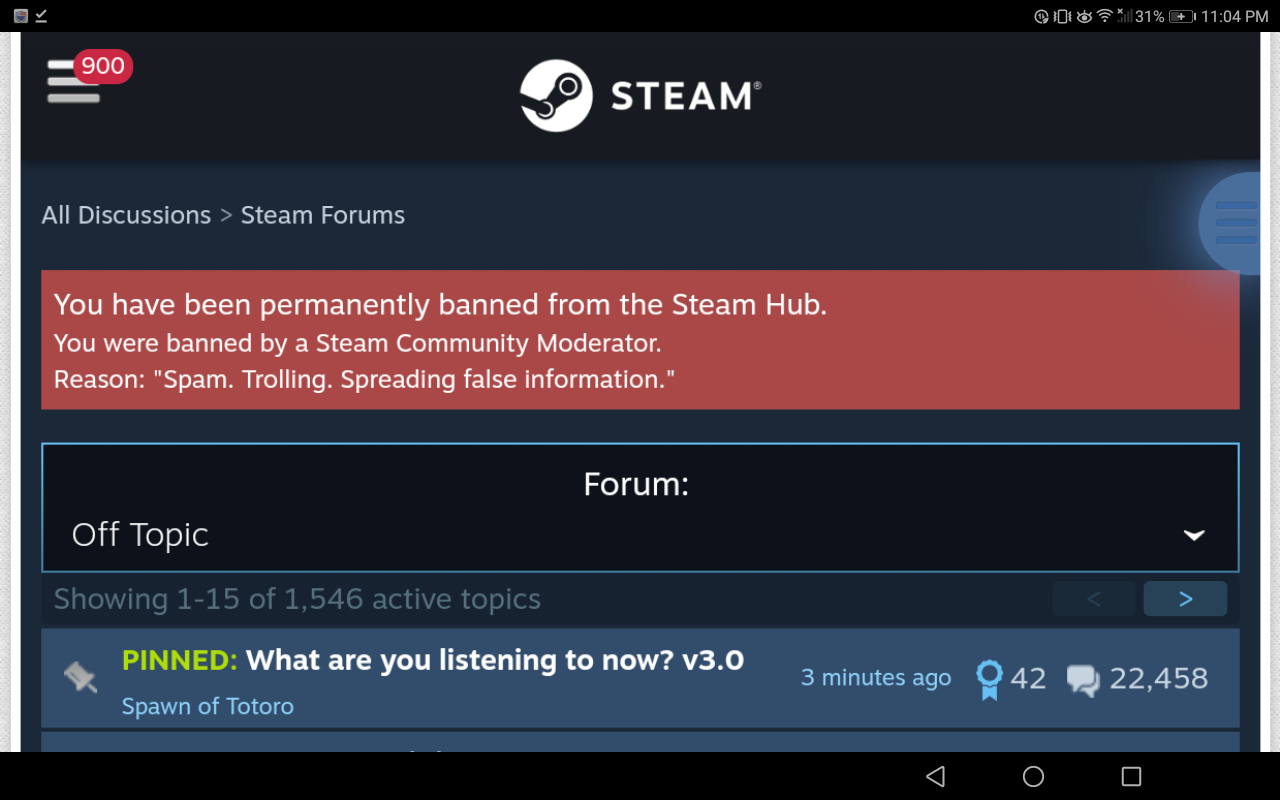The height and width of the screenshot is (800, 1280).
Task: Tap the Steam logo icon
Action: coord(556,96)
